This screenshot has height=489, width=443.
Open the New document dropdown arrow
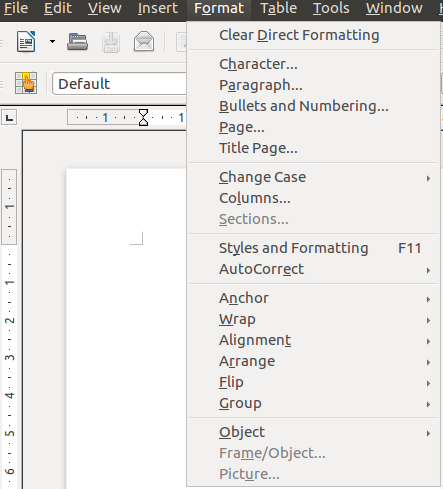(x=52, y=42)
